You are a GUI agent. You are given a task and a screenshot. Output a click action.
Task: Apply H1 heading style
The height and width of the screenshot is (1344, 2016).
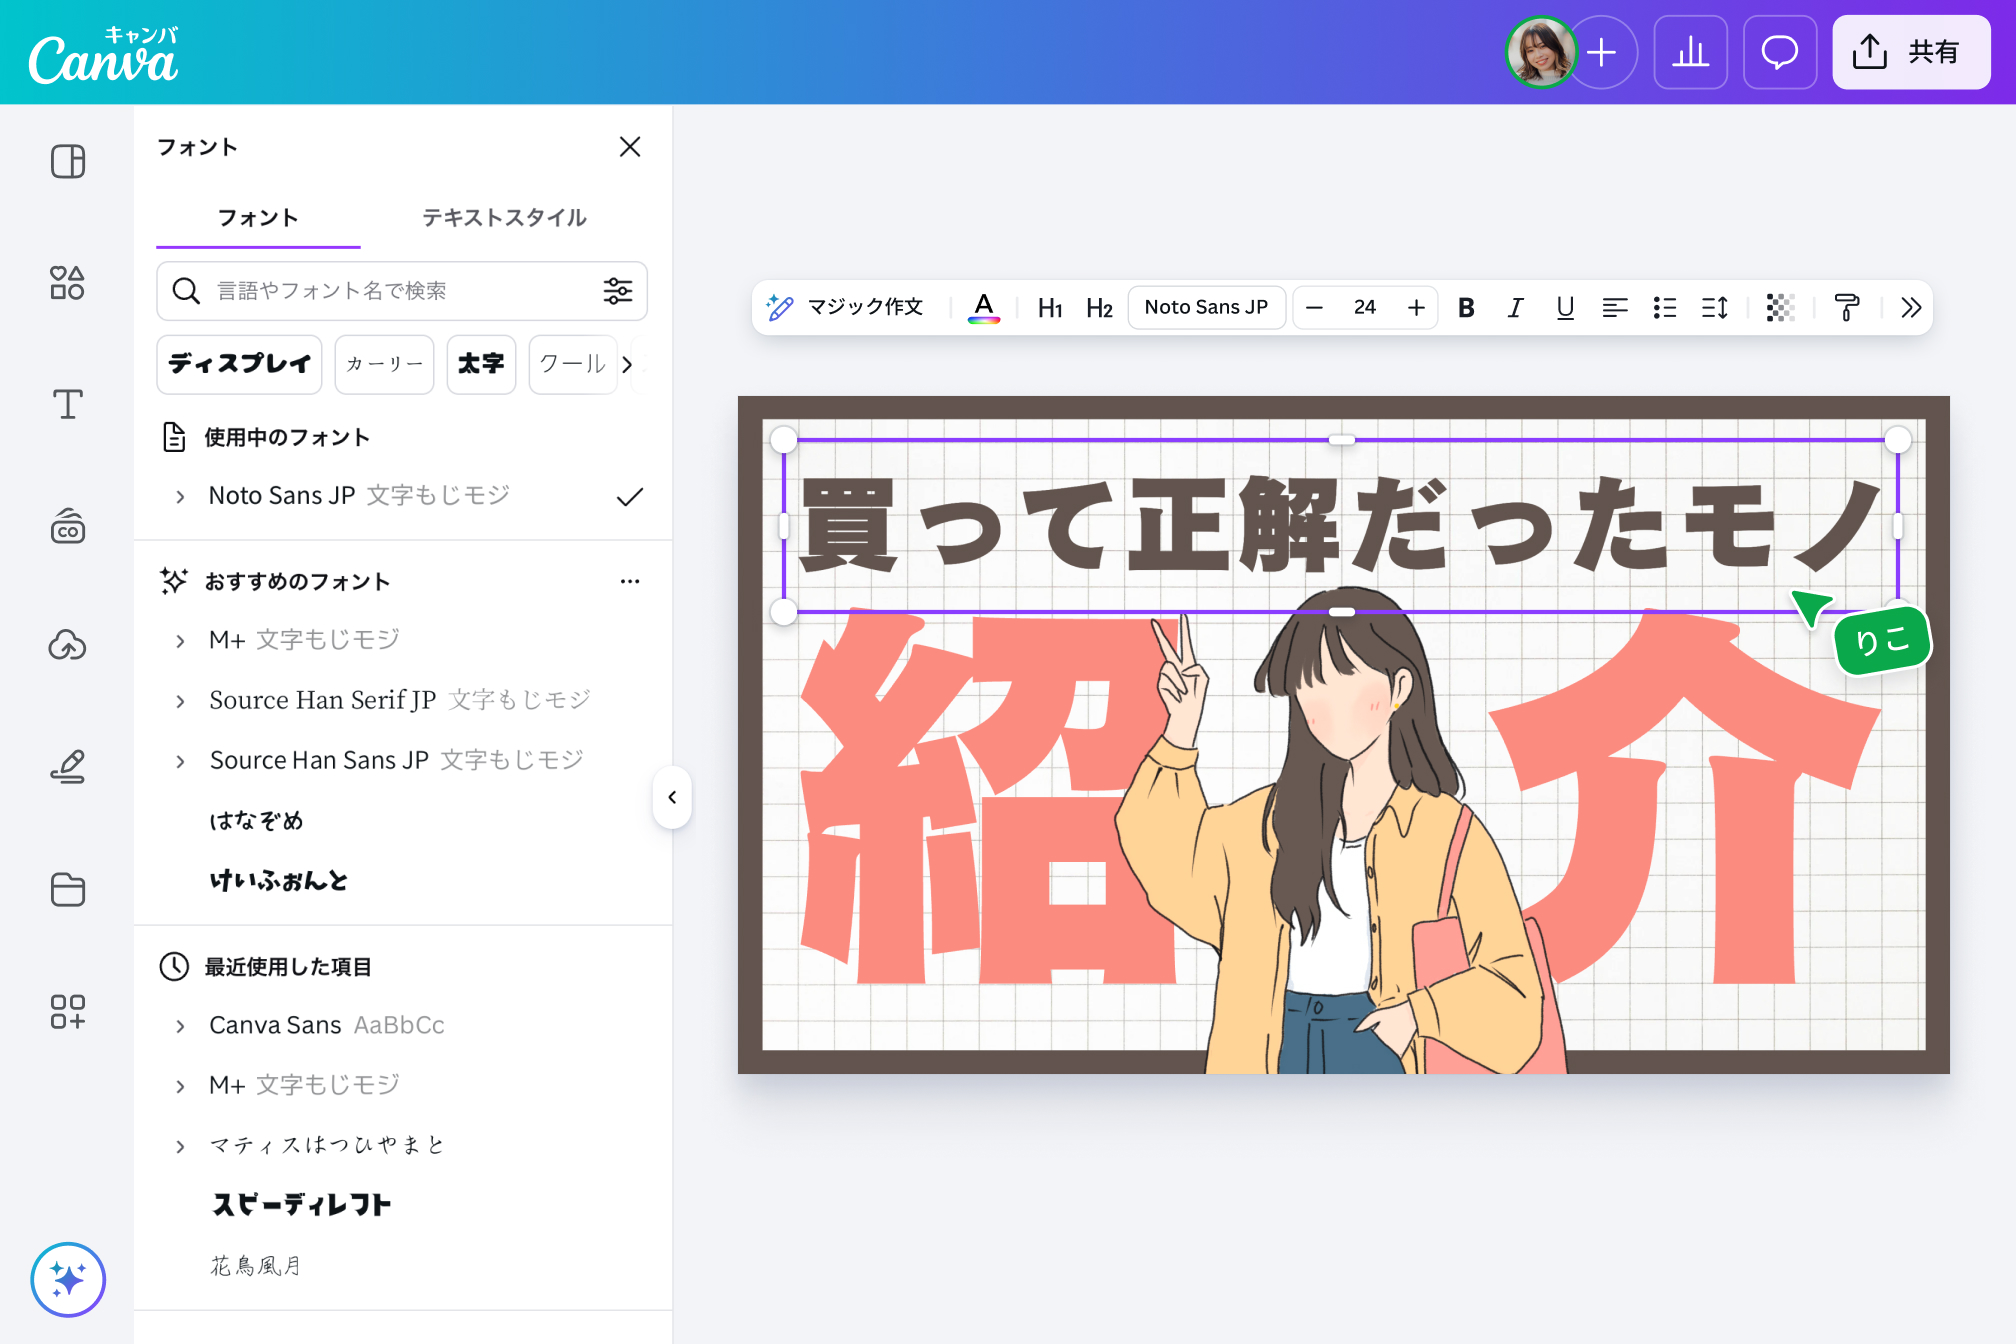1050,308
